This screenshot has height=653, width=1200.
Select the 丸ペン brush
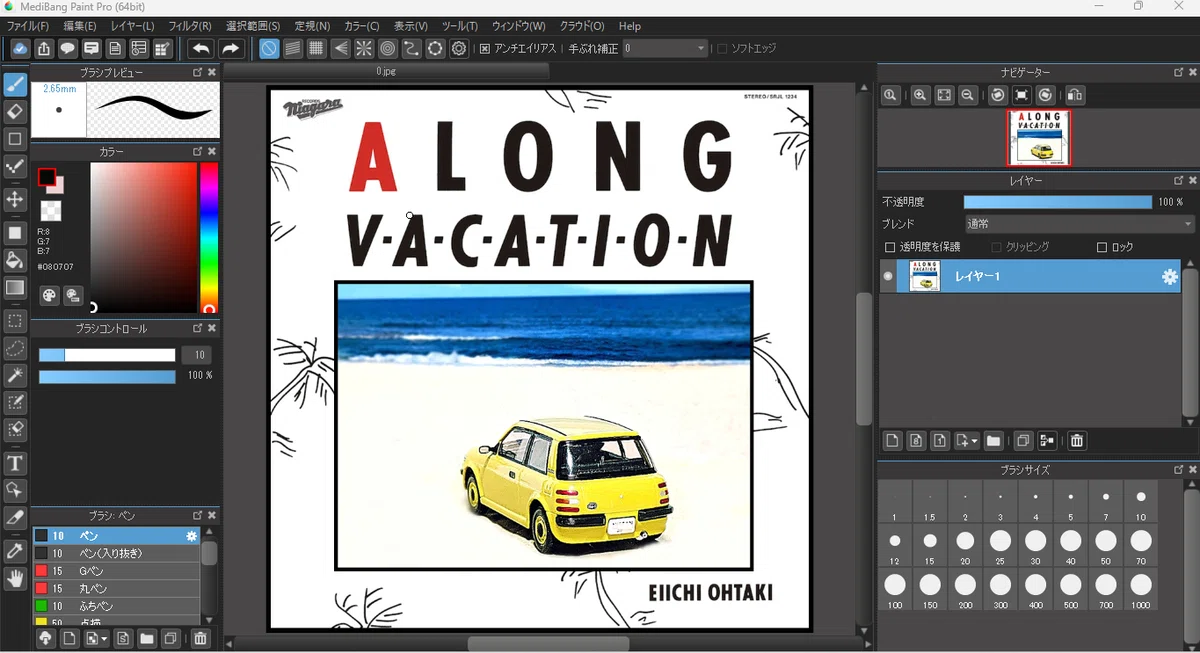[116, 589]
